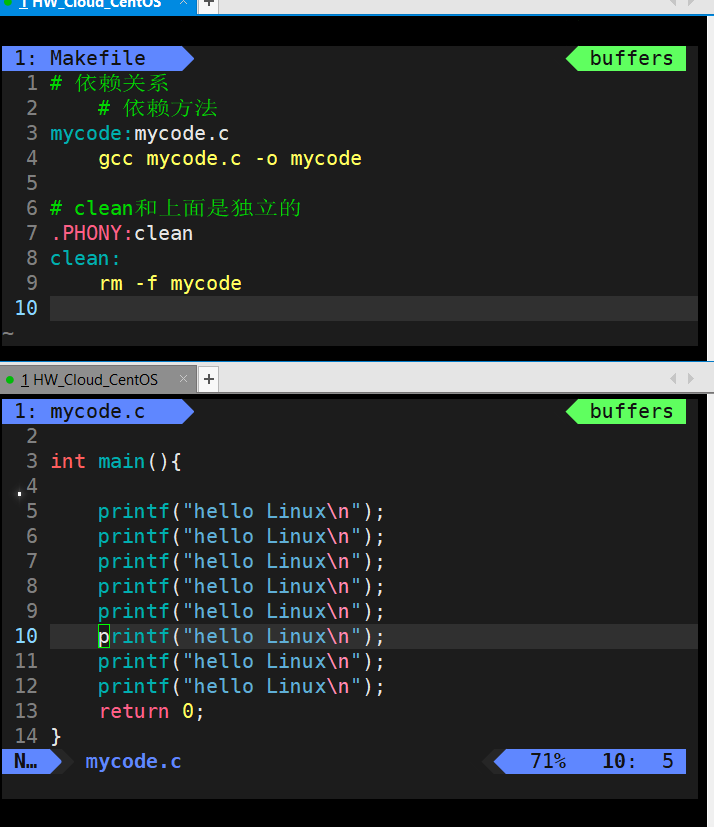Click the plus new-tab button in lower terminal
Image resolution: width=714 pixels, height=827 pixels.
(209, 379)
